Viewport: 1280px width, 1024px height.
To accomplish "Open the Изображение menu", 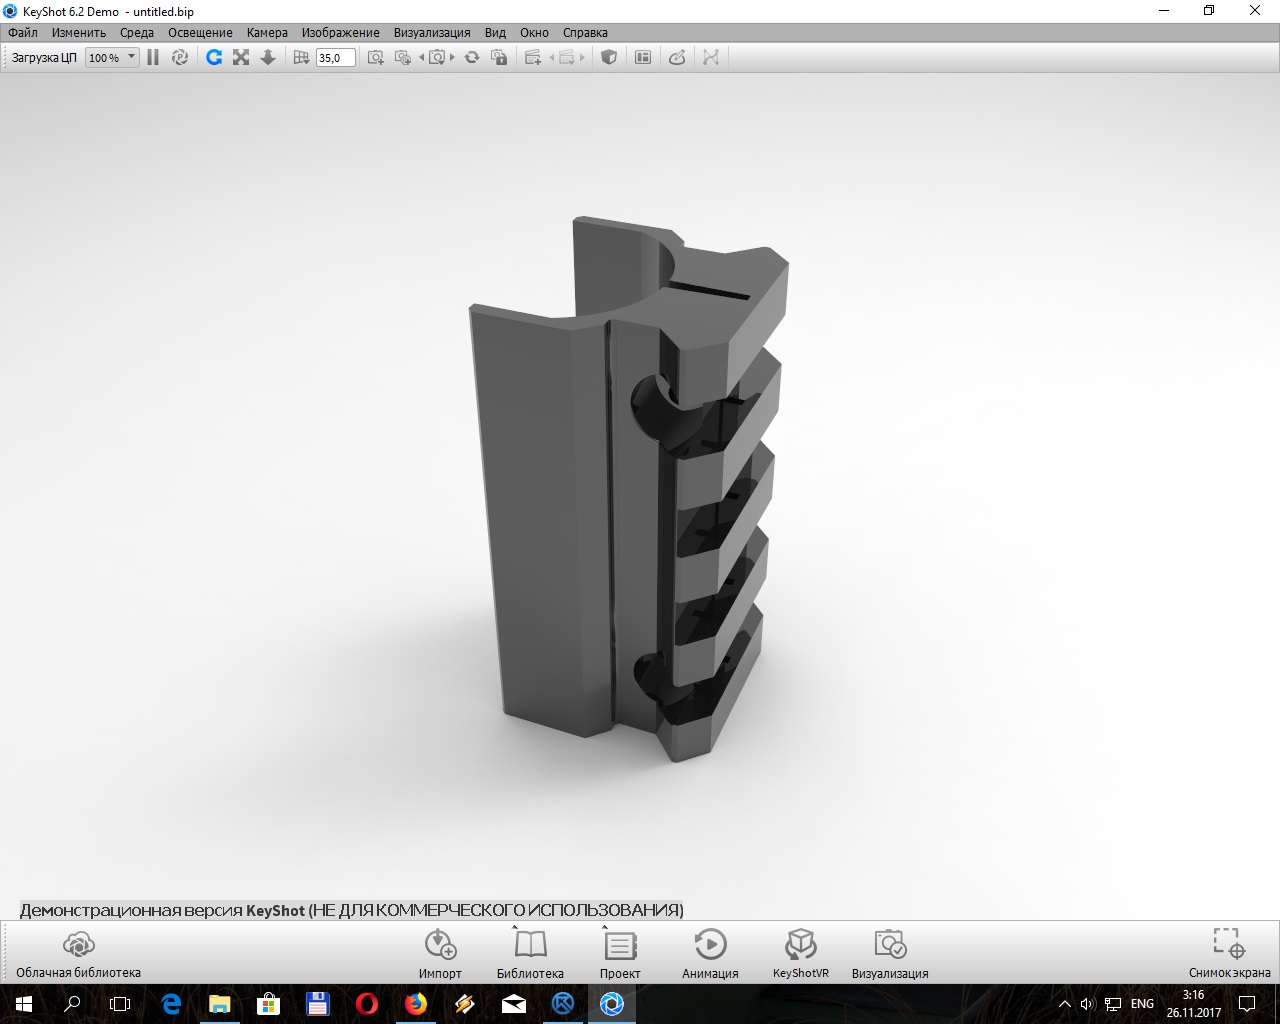I will (x=341, y=33).
